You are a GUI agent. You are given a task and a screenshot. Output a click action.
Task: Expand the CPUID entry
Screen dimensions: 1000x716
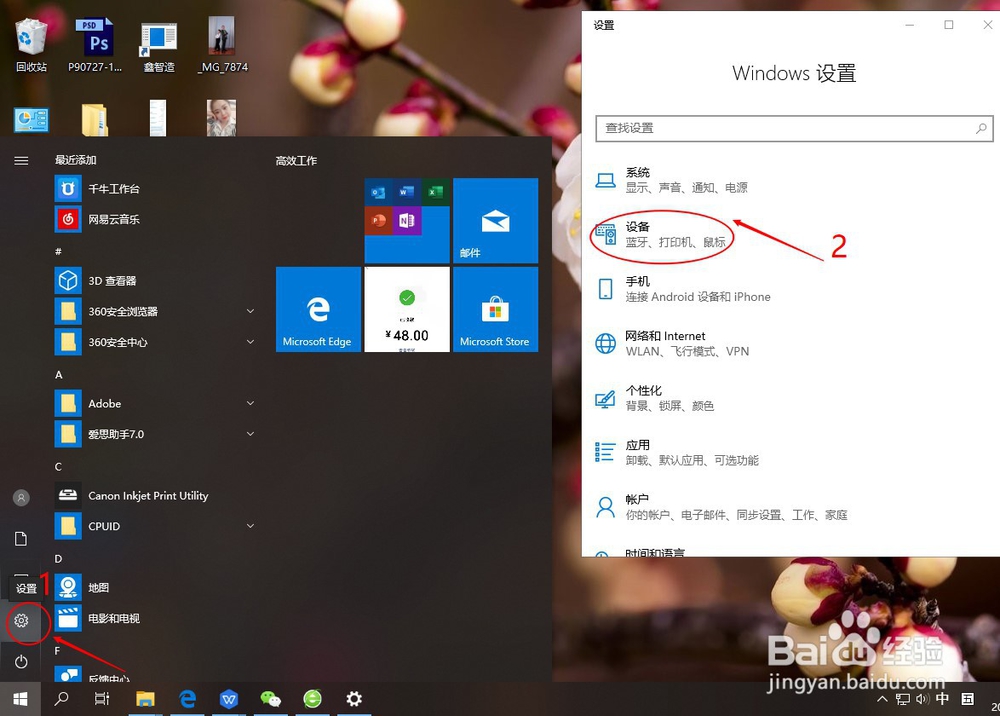point(250,525)
